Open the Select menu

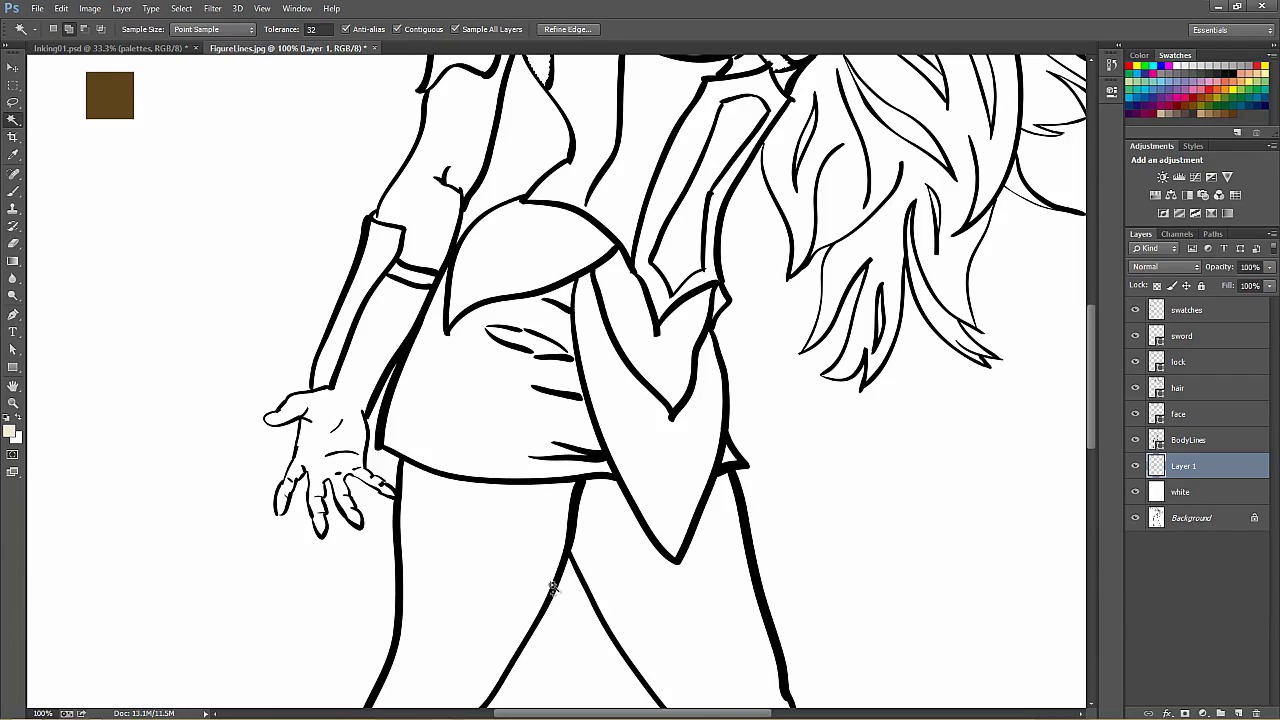coord(181,8)
